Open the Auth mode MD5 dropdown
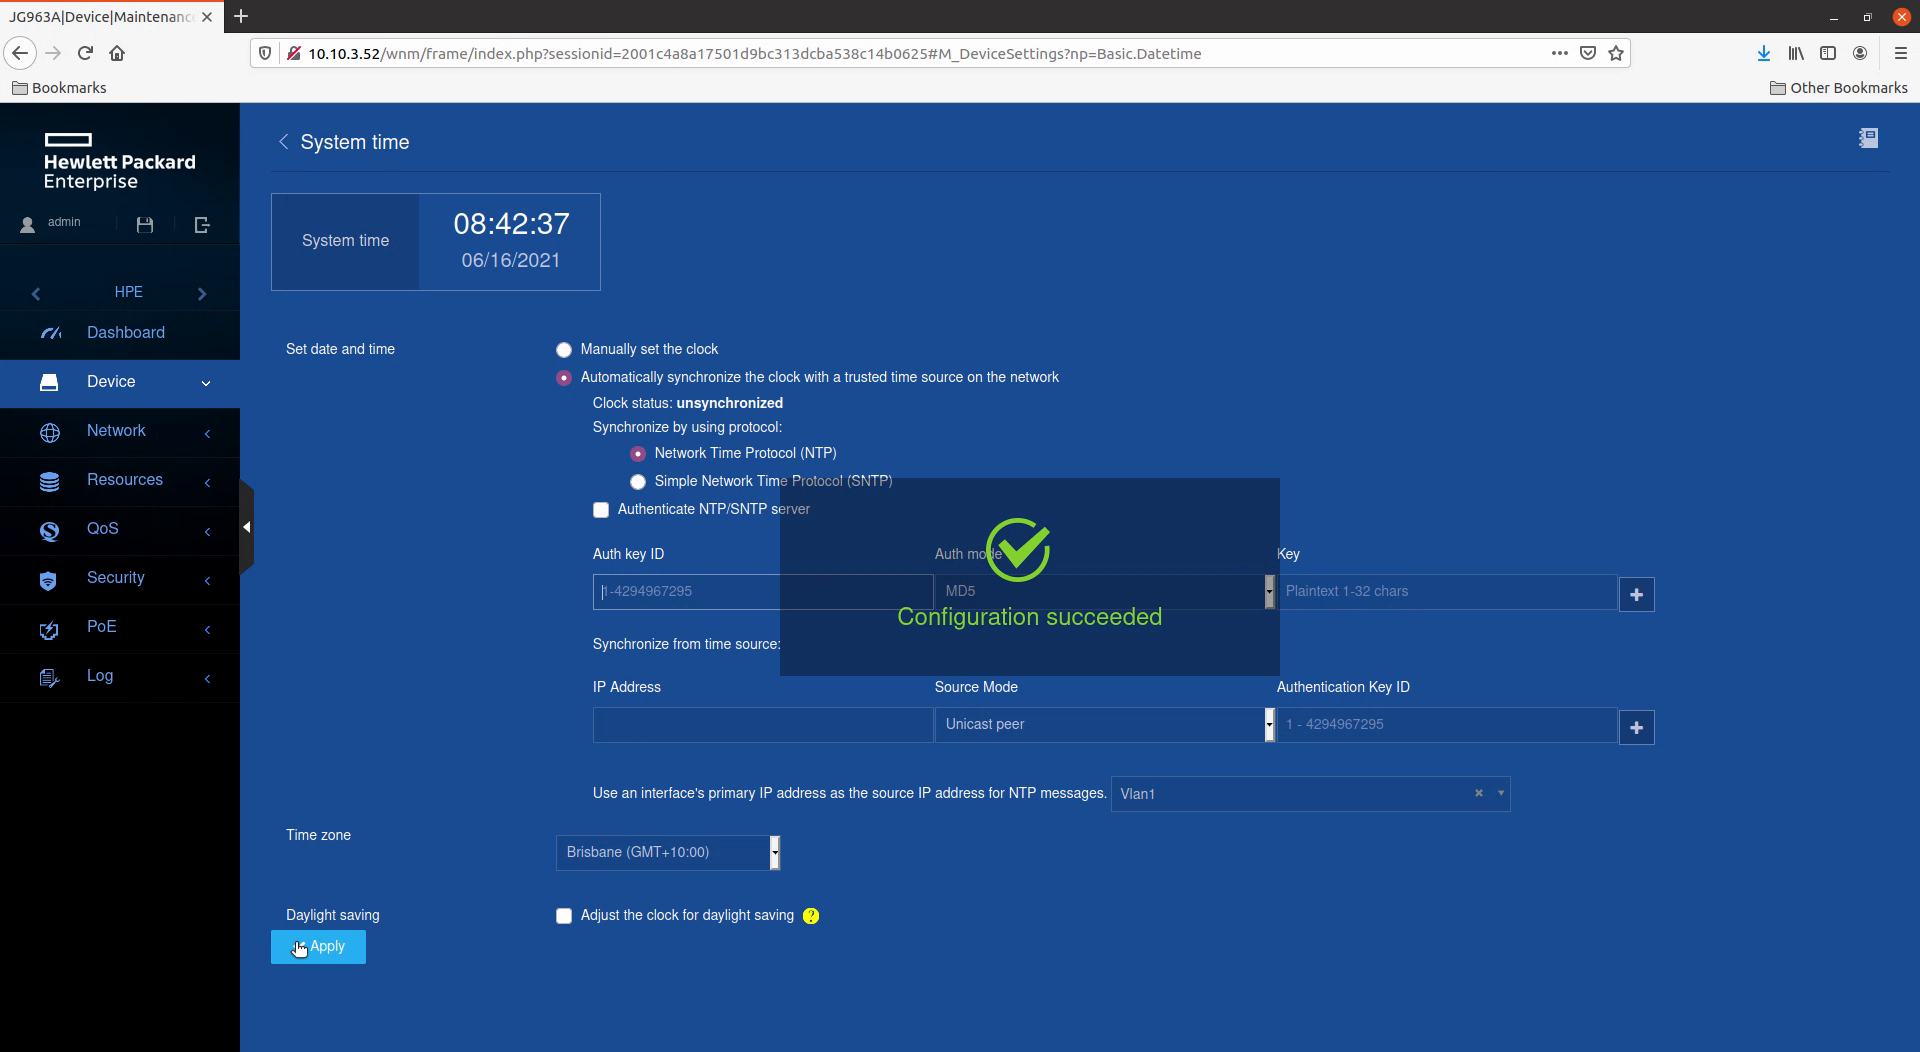 point(1105,591)
